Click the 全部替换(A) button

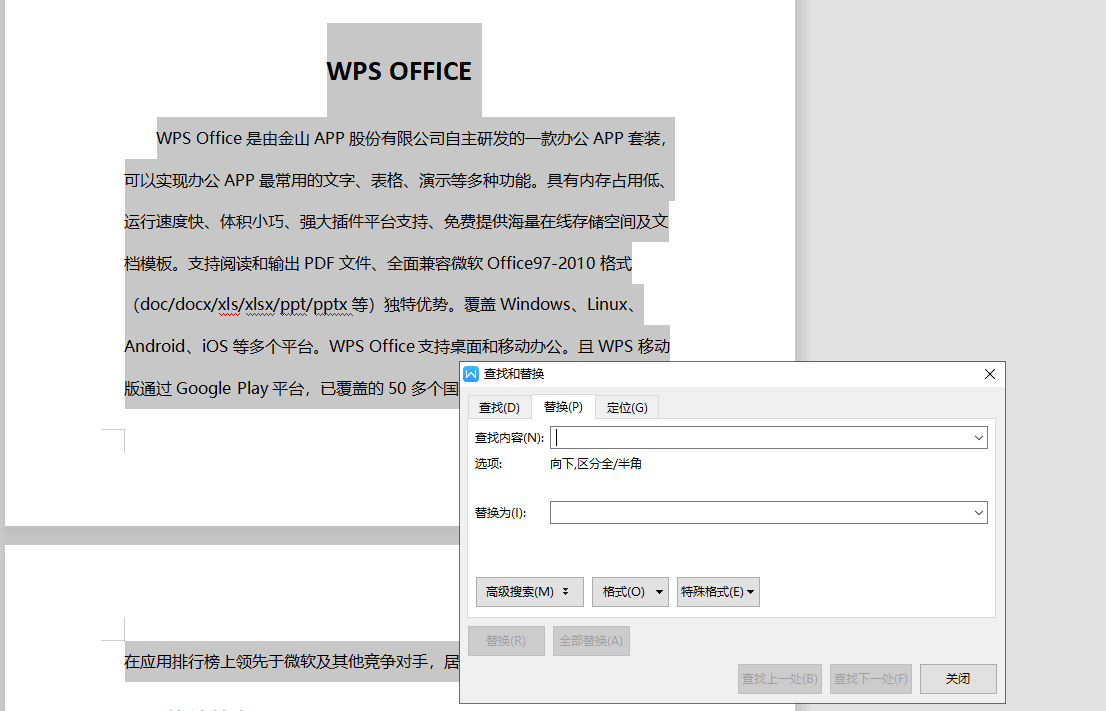tap(591, 641)
